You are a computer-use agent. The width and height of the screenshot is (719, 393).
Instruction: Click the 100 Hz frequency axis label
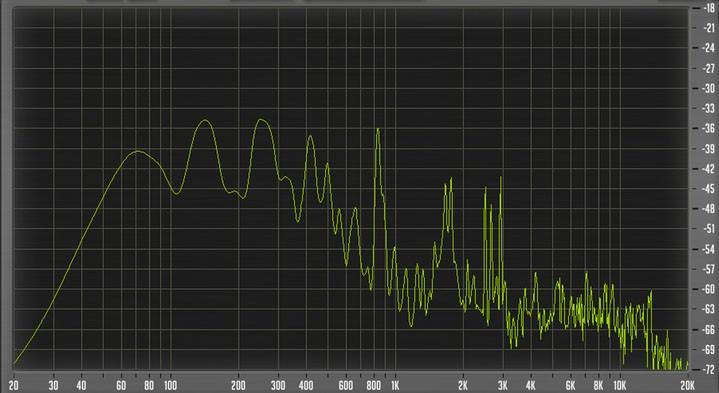pos(171,385)
